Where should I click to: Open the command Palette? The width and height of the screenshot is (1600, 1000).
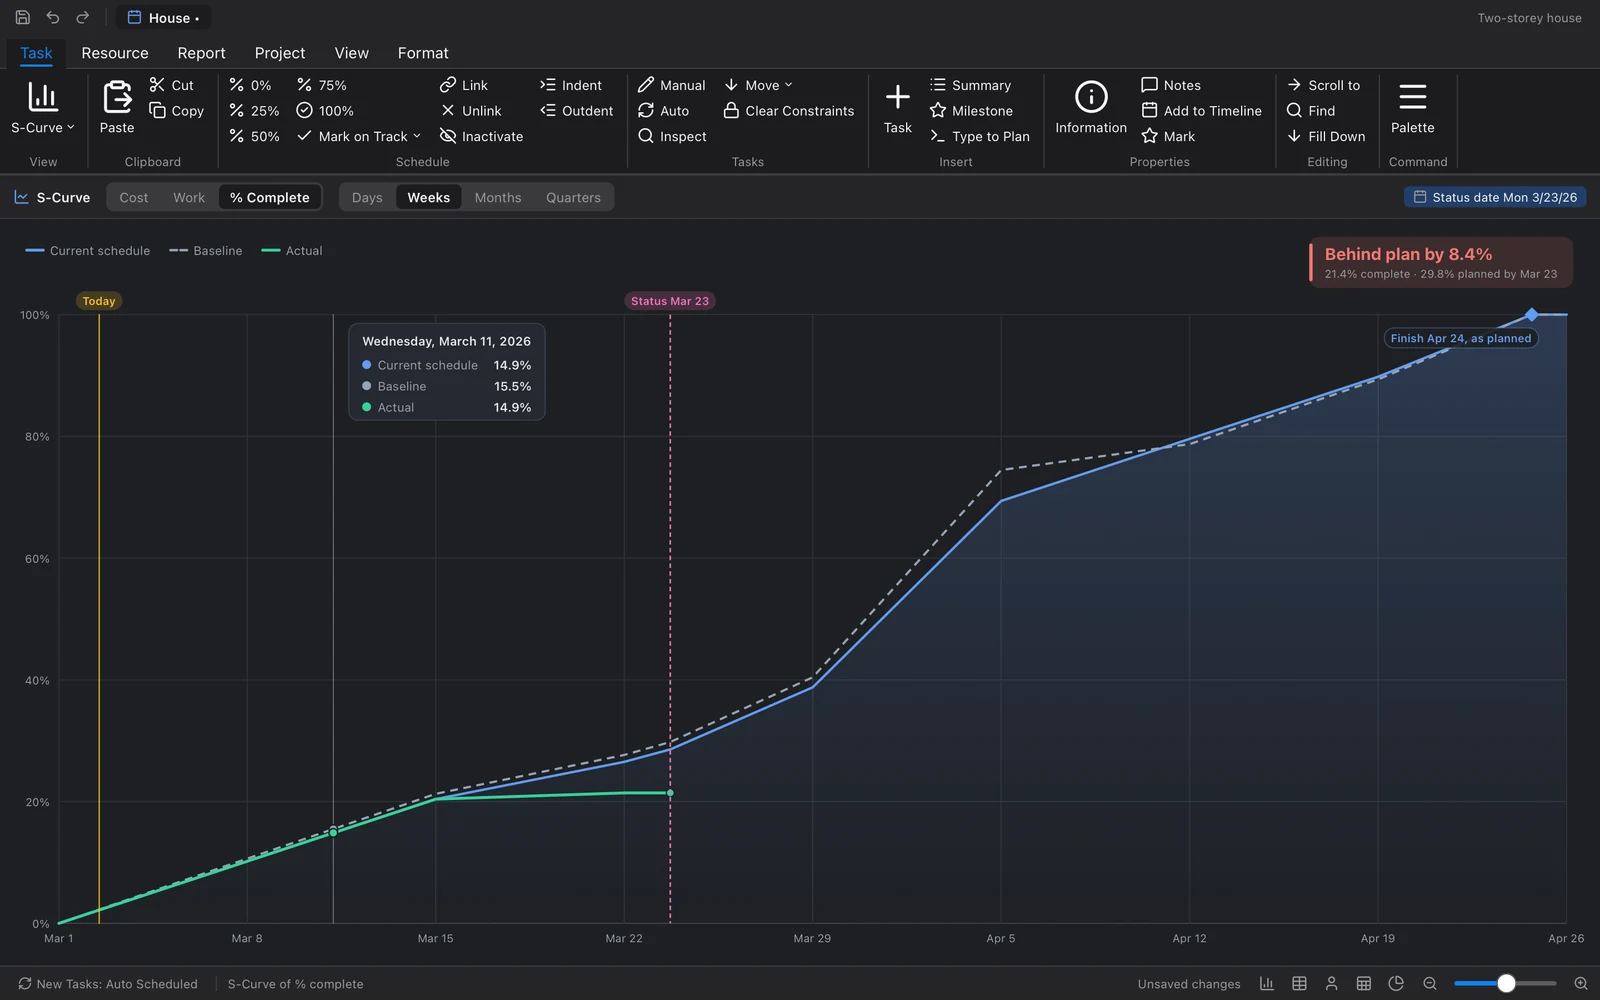(x=1413, y=107)
